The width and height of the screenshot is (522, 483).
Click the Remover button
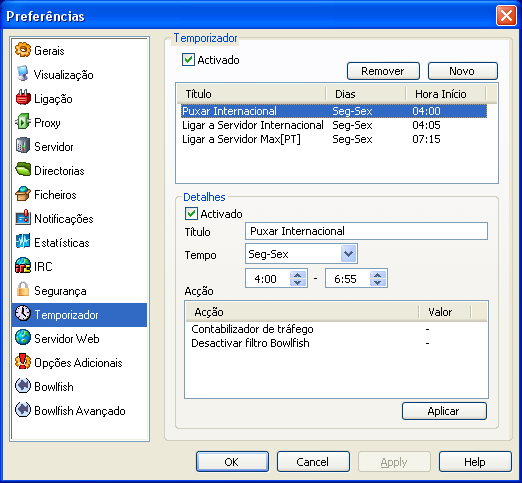point(383,71)
